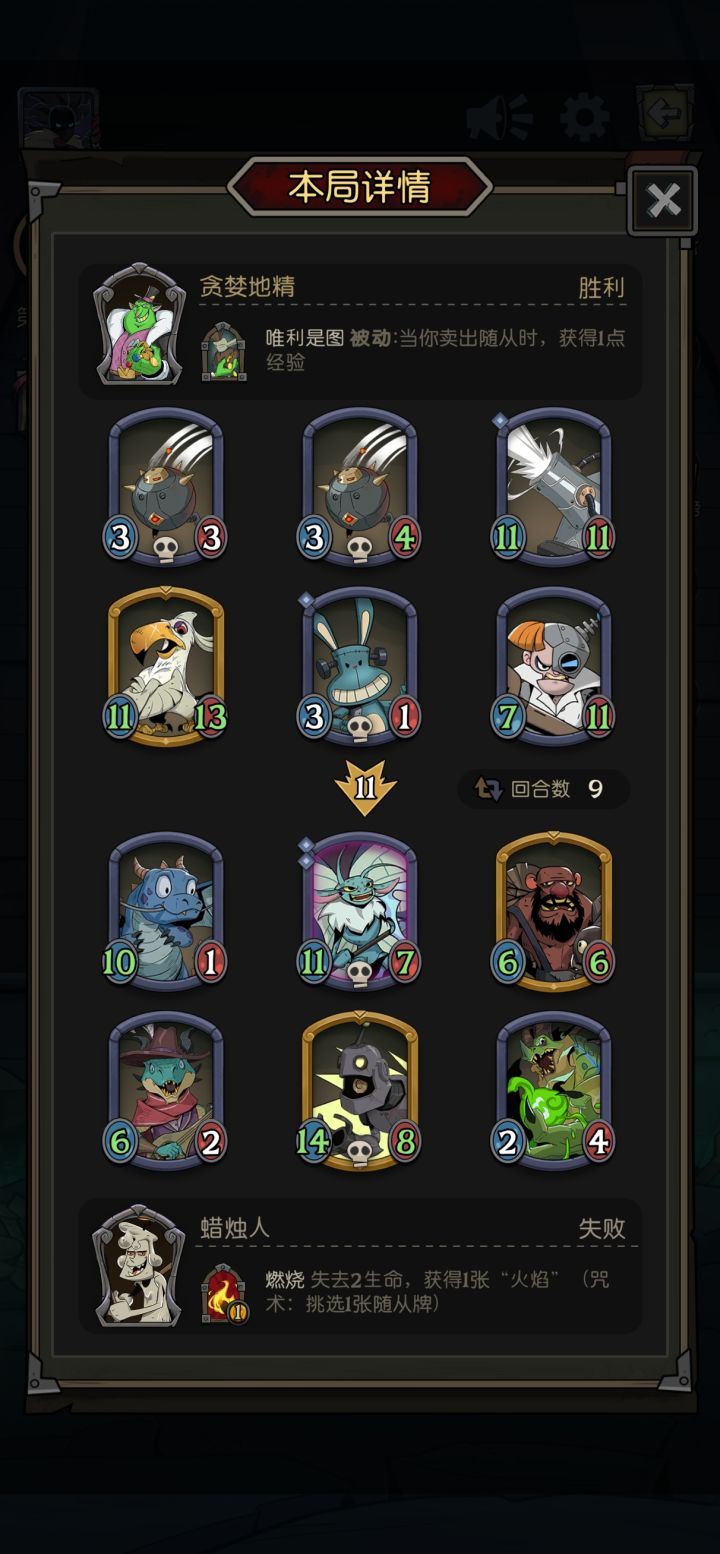Viewport: 720px width, 1554px height.
Task: Tap the spotlight cannon 11/11 minion
Action: point(554,487)
